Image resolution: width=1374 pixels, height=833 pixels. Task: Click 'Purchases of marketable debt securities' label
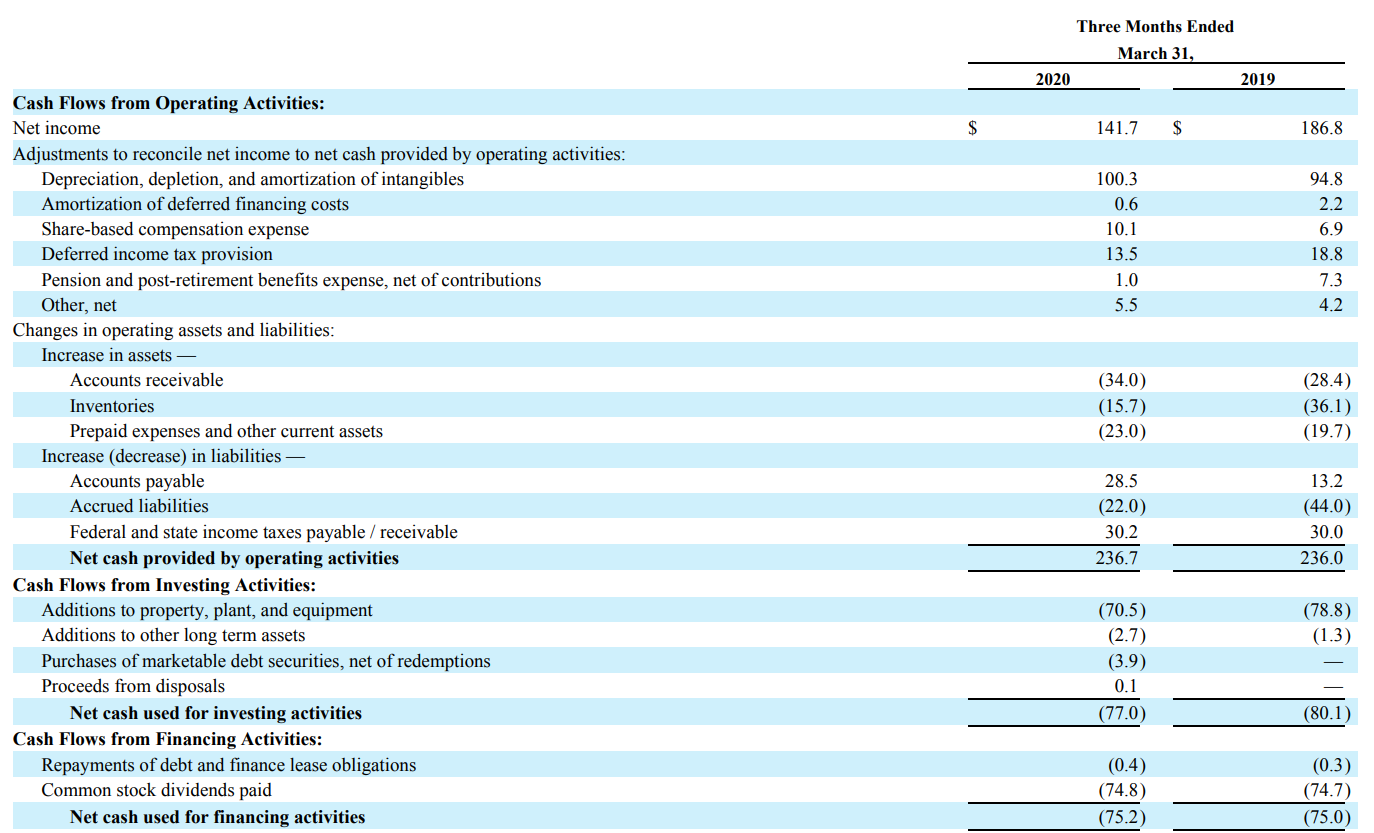coord(266,661)
